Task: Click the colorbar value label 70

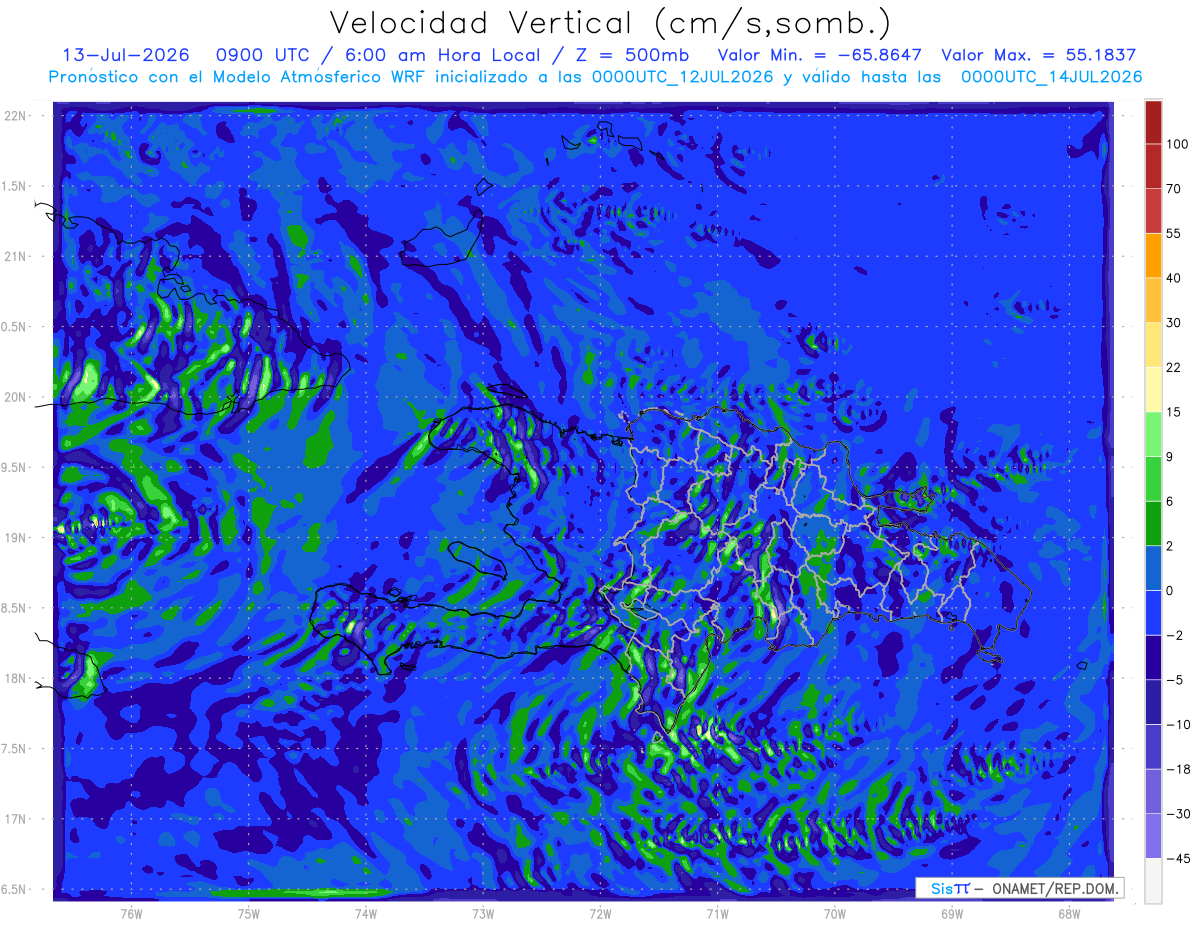Action: [1173, 189]
